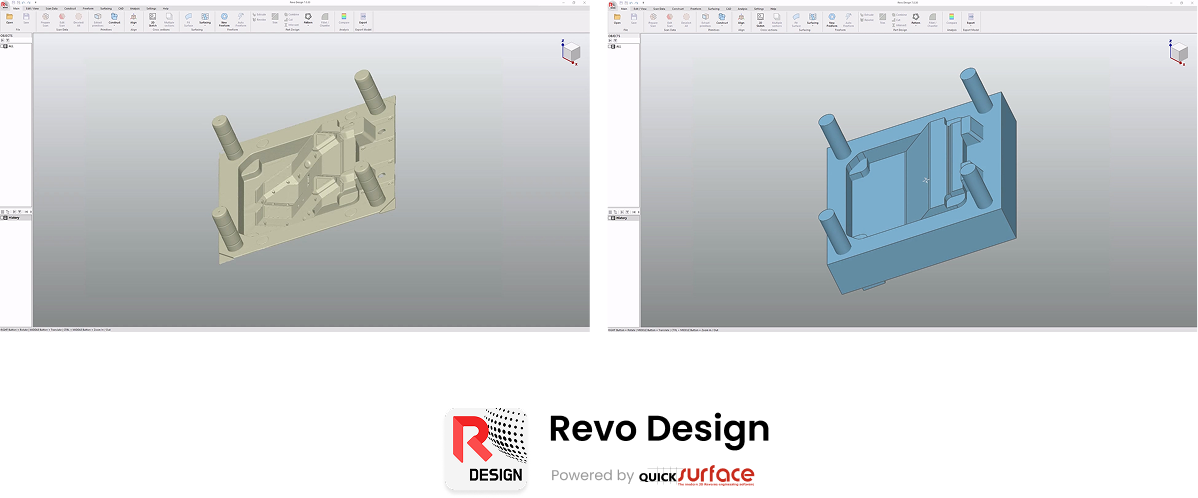Screen dimensions: 1198x498
Task: Toggle the History item in left panel
Action: click(6, 217)
